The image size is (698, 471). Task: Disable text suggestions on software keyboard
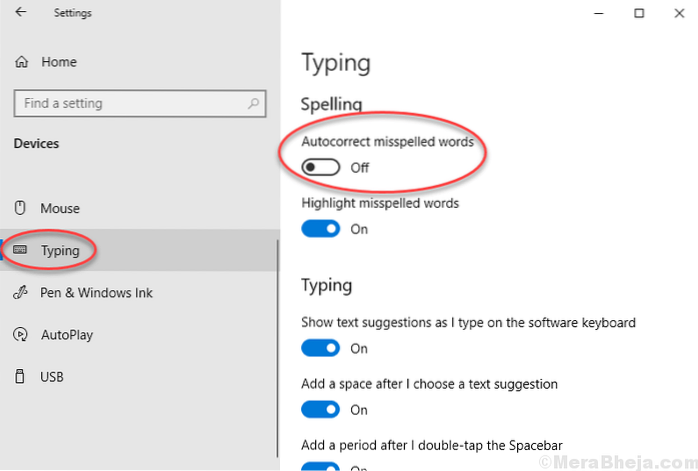tap(320, 348)
